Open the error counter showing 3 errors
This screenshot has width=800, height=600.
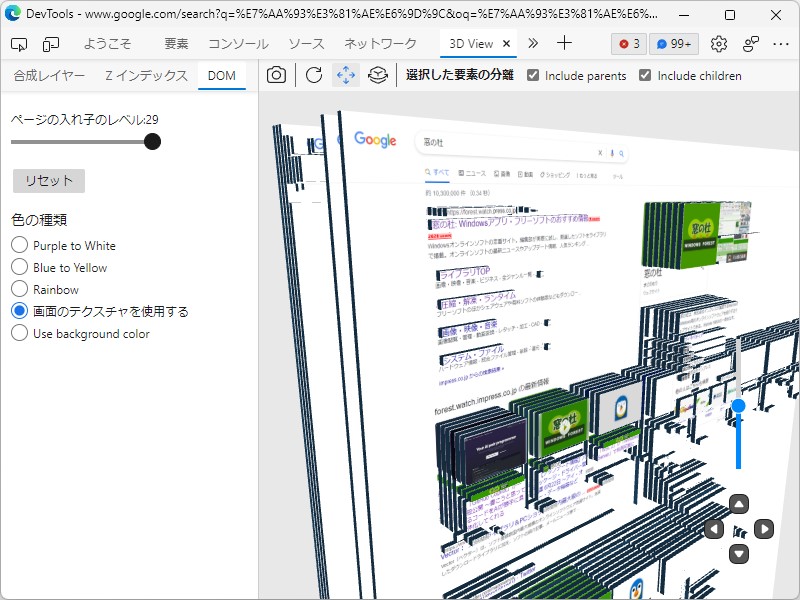click(x=629, y=44)
